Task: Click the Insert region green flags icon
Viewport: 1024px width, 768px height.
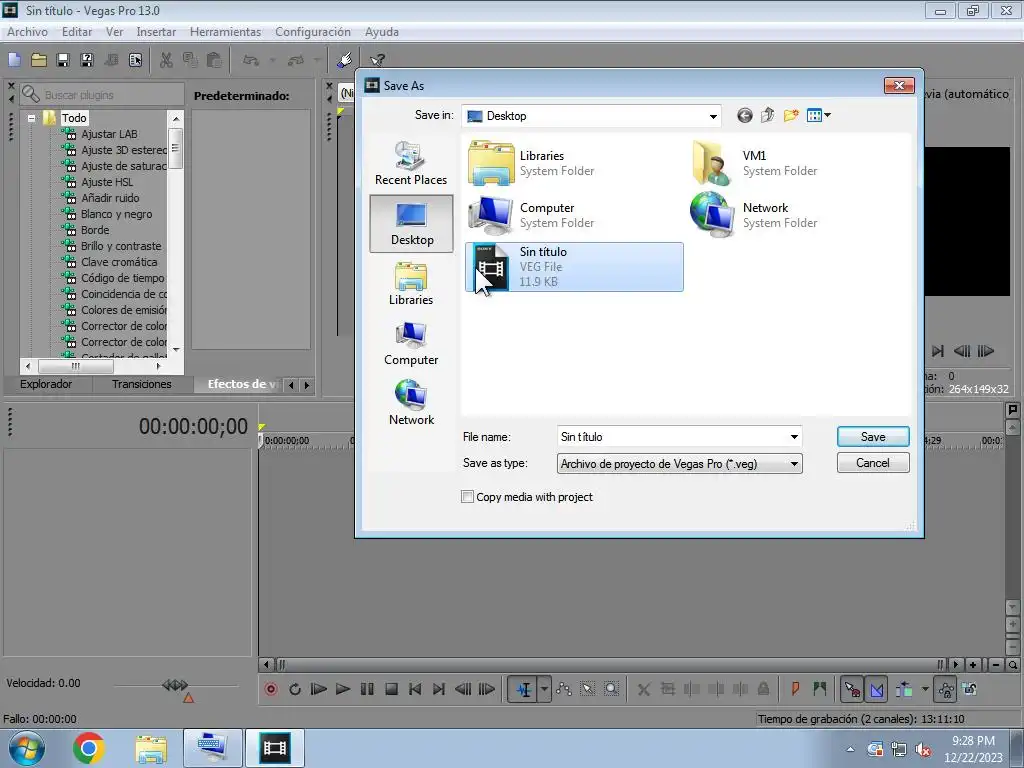Action: [x=820, y=689]
